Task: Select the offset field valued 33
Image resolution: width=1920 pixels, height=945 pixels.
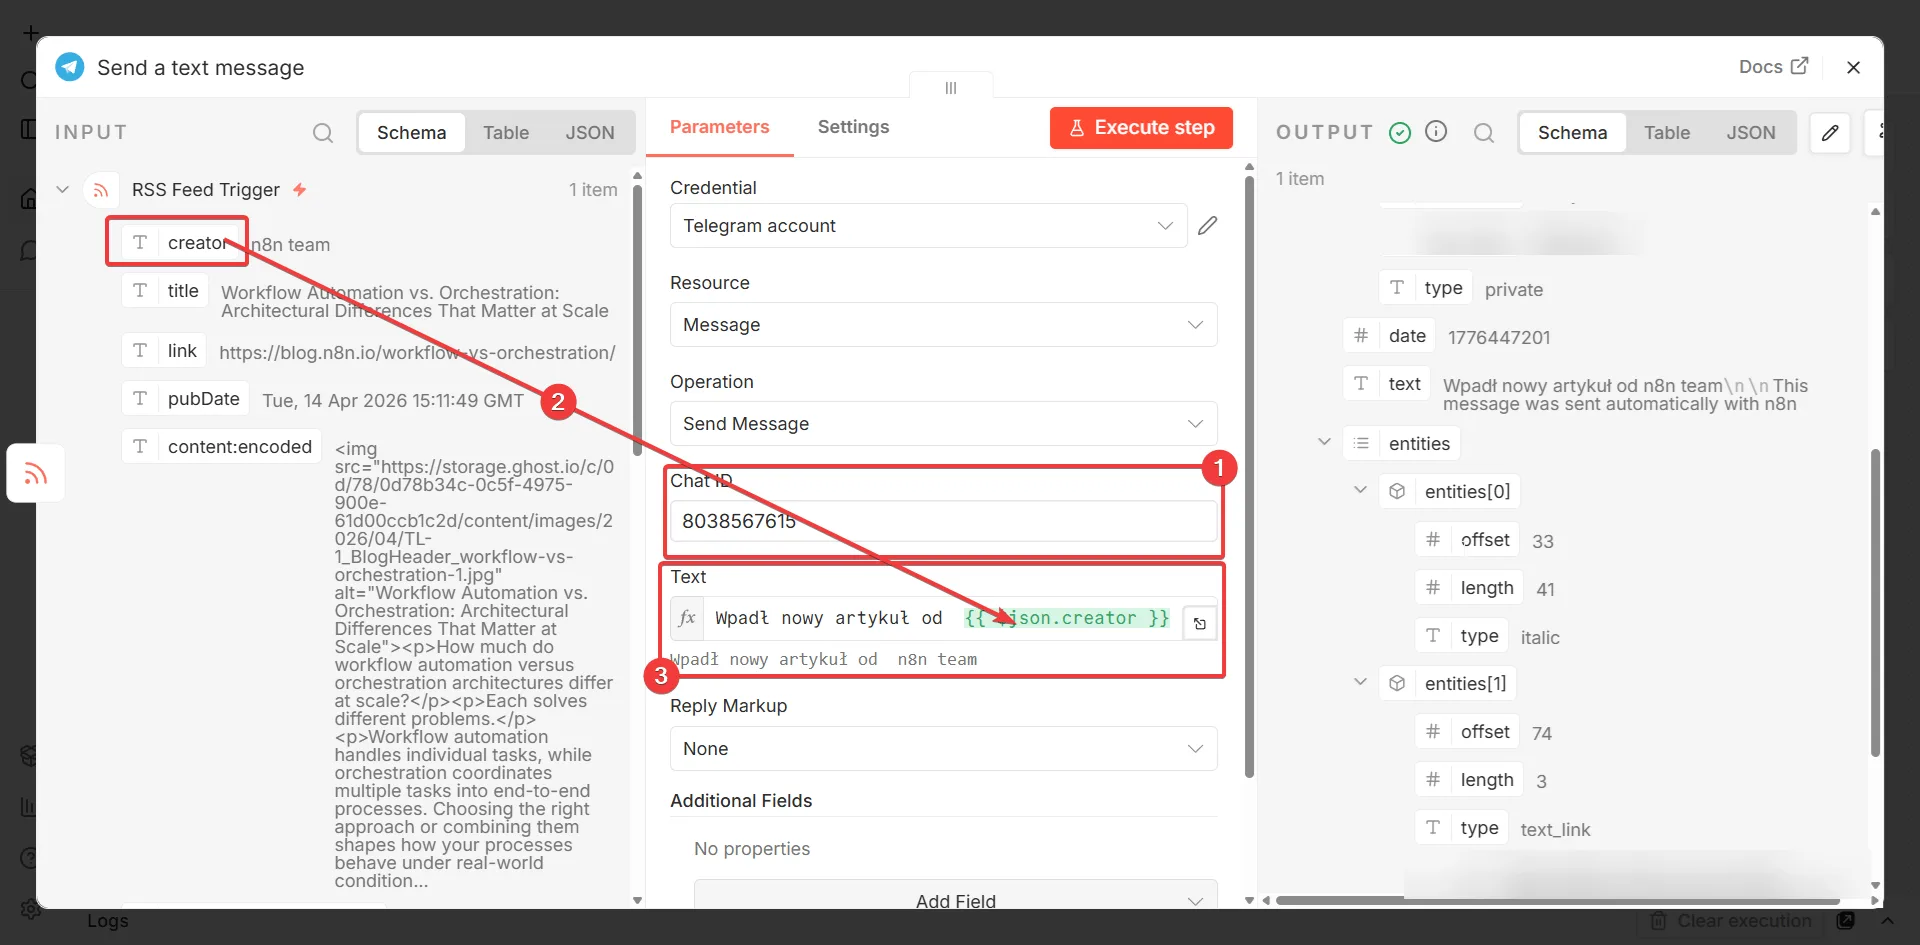Action: click(1467, 540)
